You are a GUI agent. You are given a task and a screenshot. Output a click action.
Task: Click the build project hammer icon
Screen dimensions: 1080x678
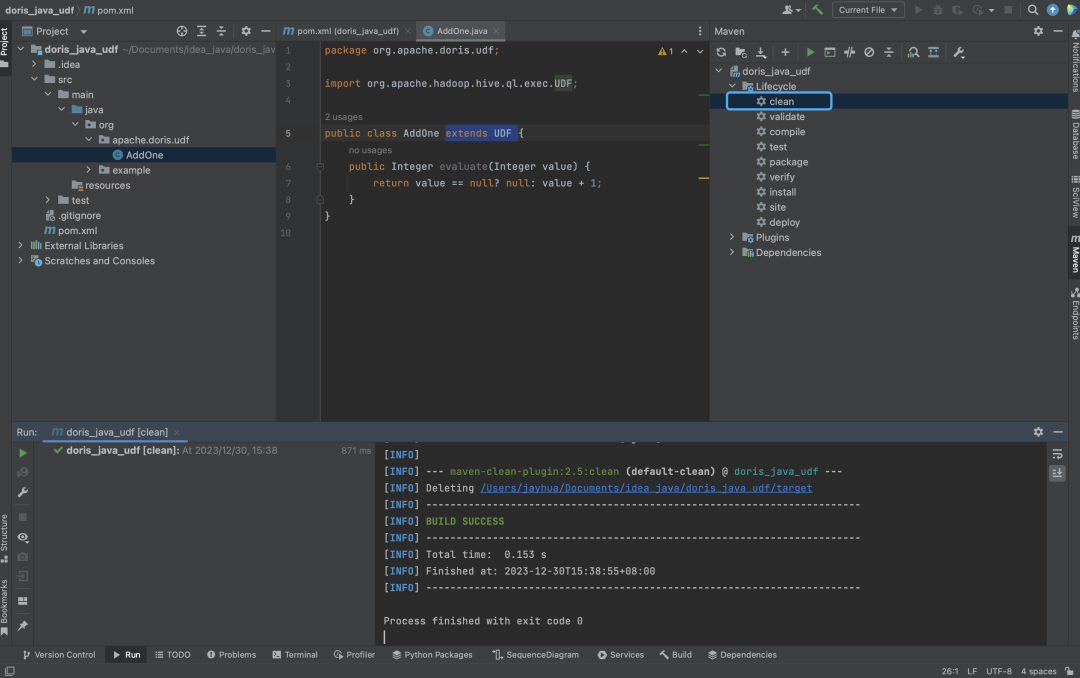[x=817, y=10]
